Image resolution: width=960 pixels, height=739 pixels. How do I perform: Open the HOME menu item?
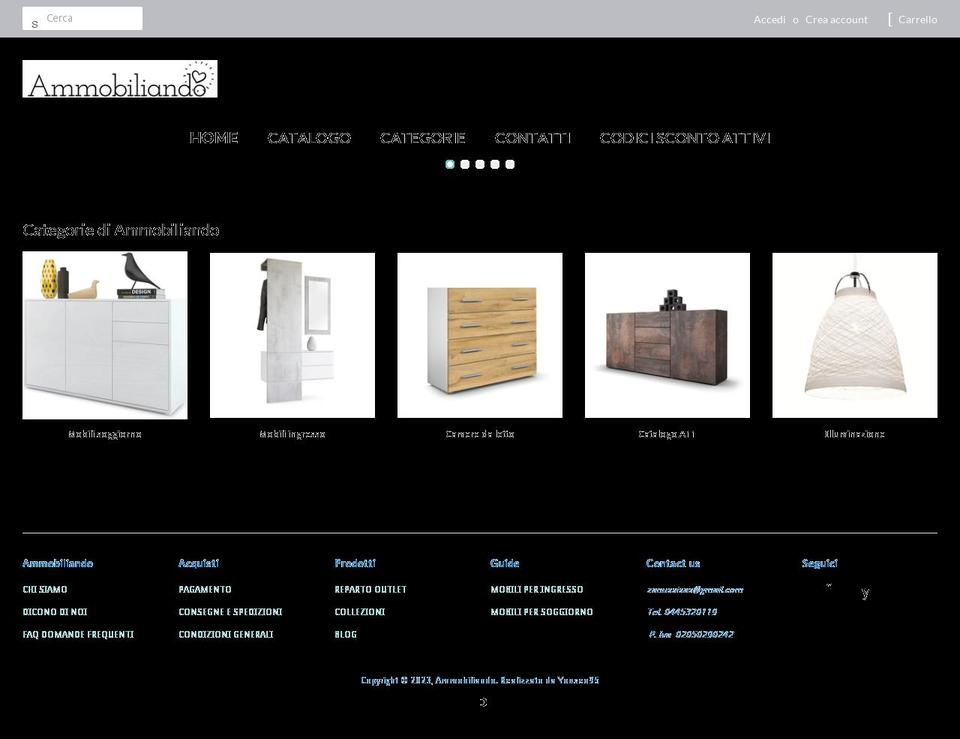tap(214, 138)
